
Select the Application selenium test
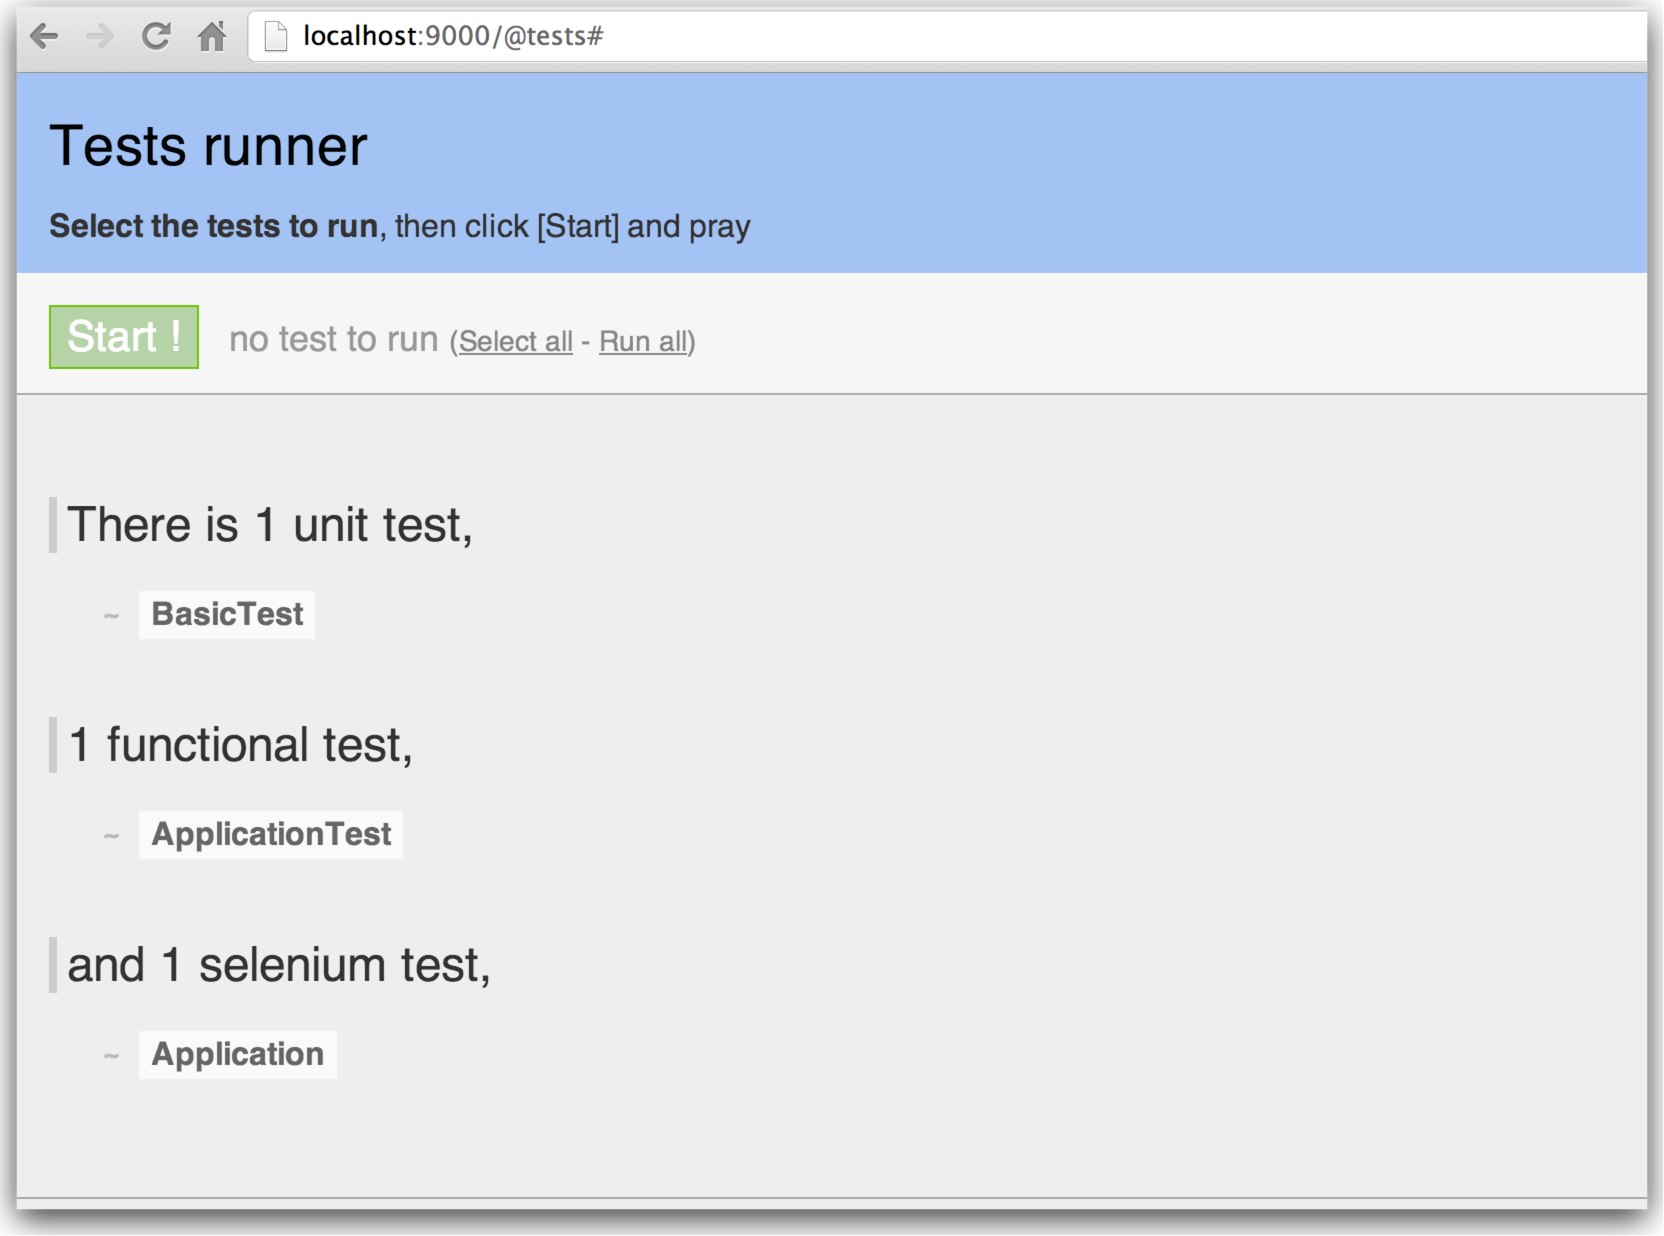[x=238, y=1054]
